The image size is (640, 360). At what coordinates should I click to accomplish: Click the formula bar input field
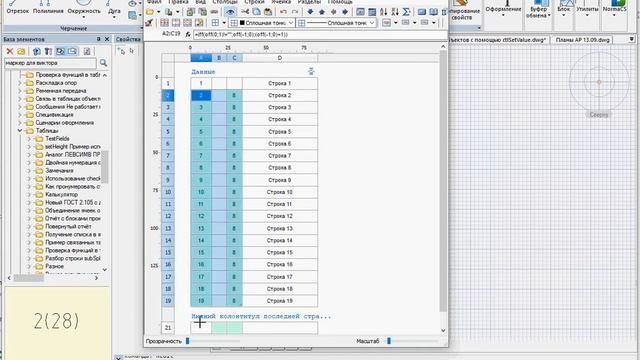pos(320,35)
